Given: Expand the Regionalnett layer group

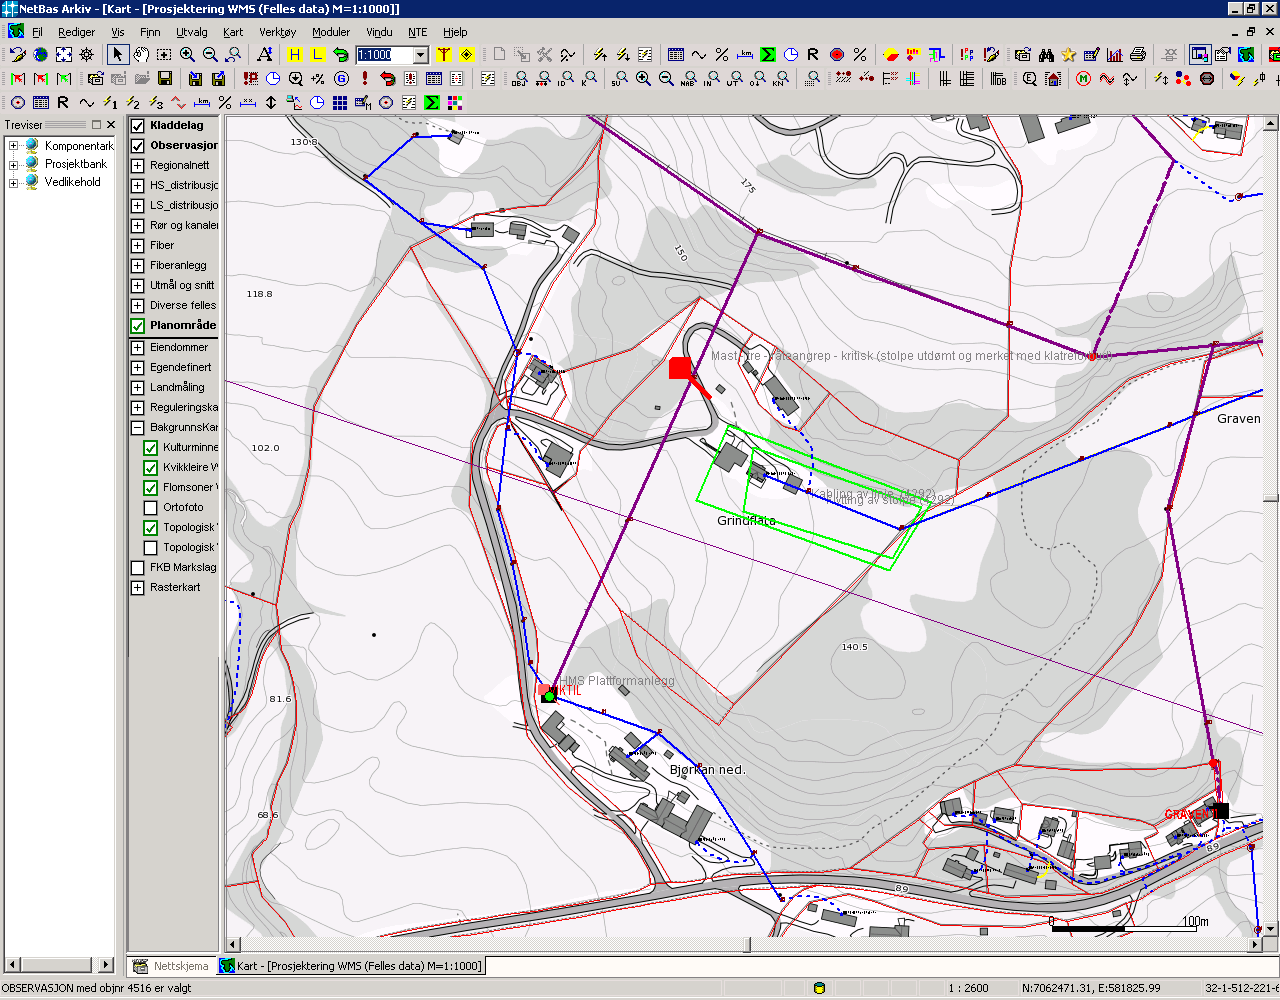Looking at the screenshot, I should coord(138,166).
